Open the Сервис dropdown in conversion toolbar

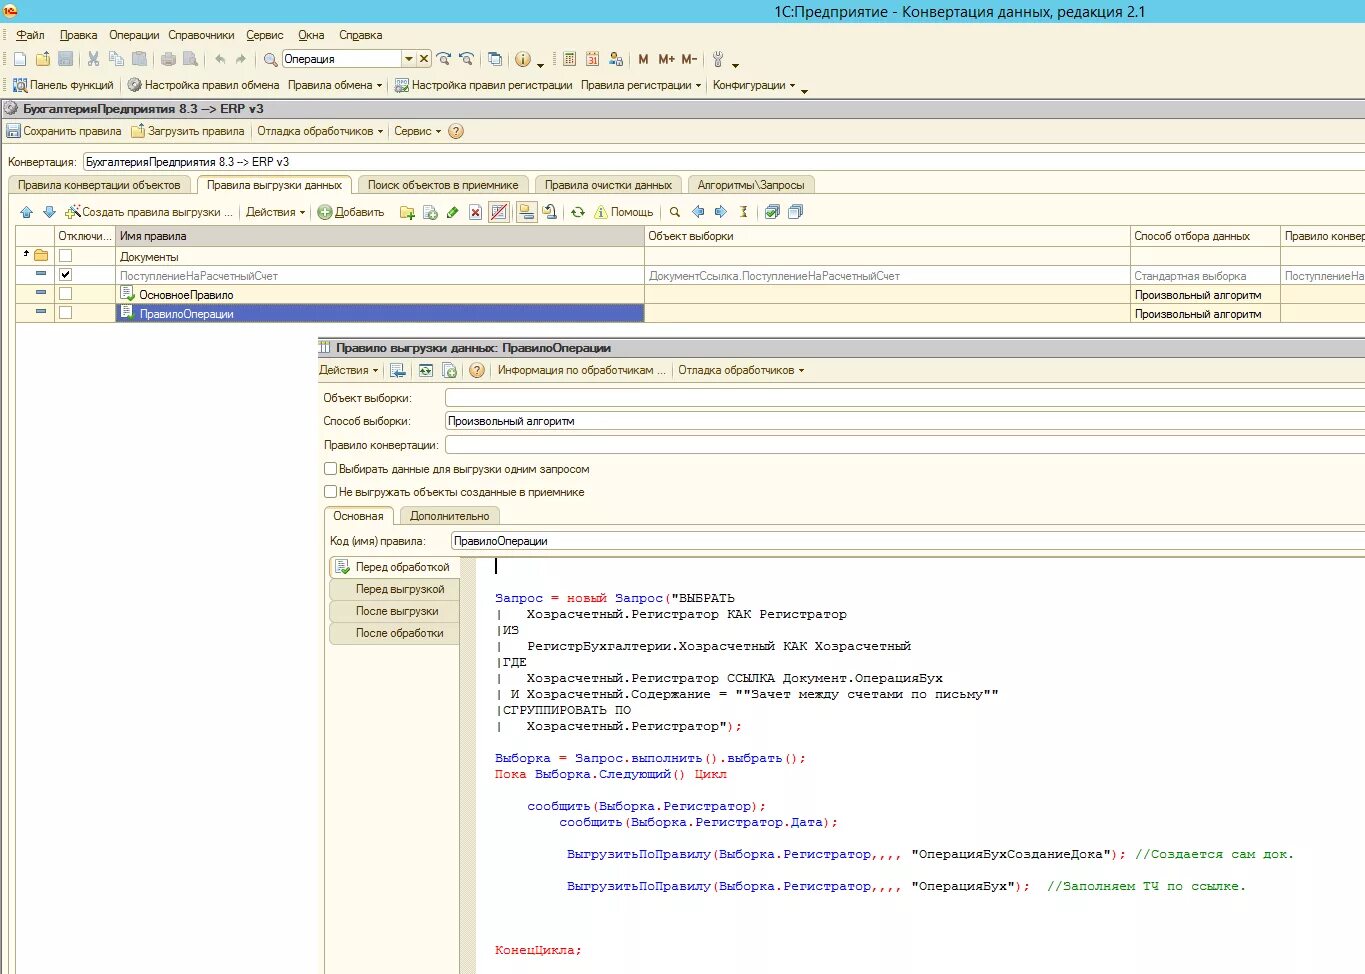coord(417,131)
